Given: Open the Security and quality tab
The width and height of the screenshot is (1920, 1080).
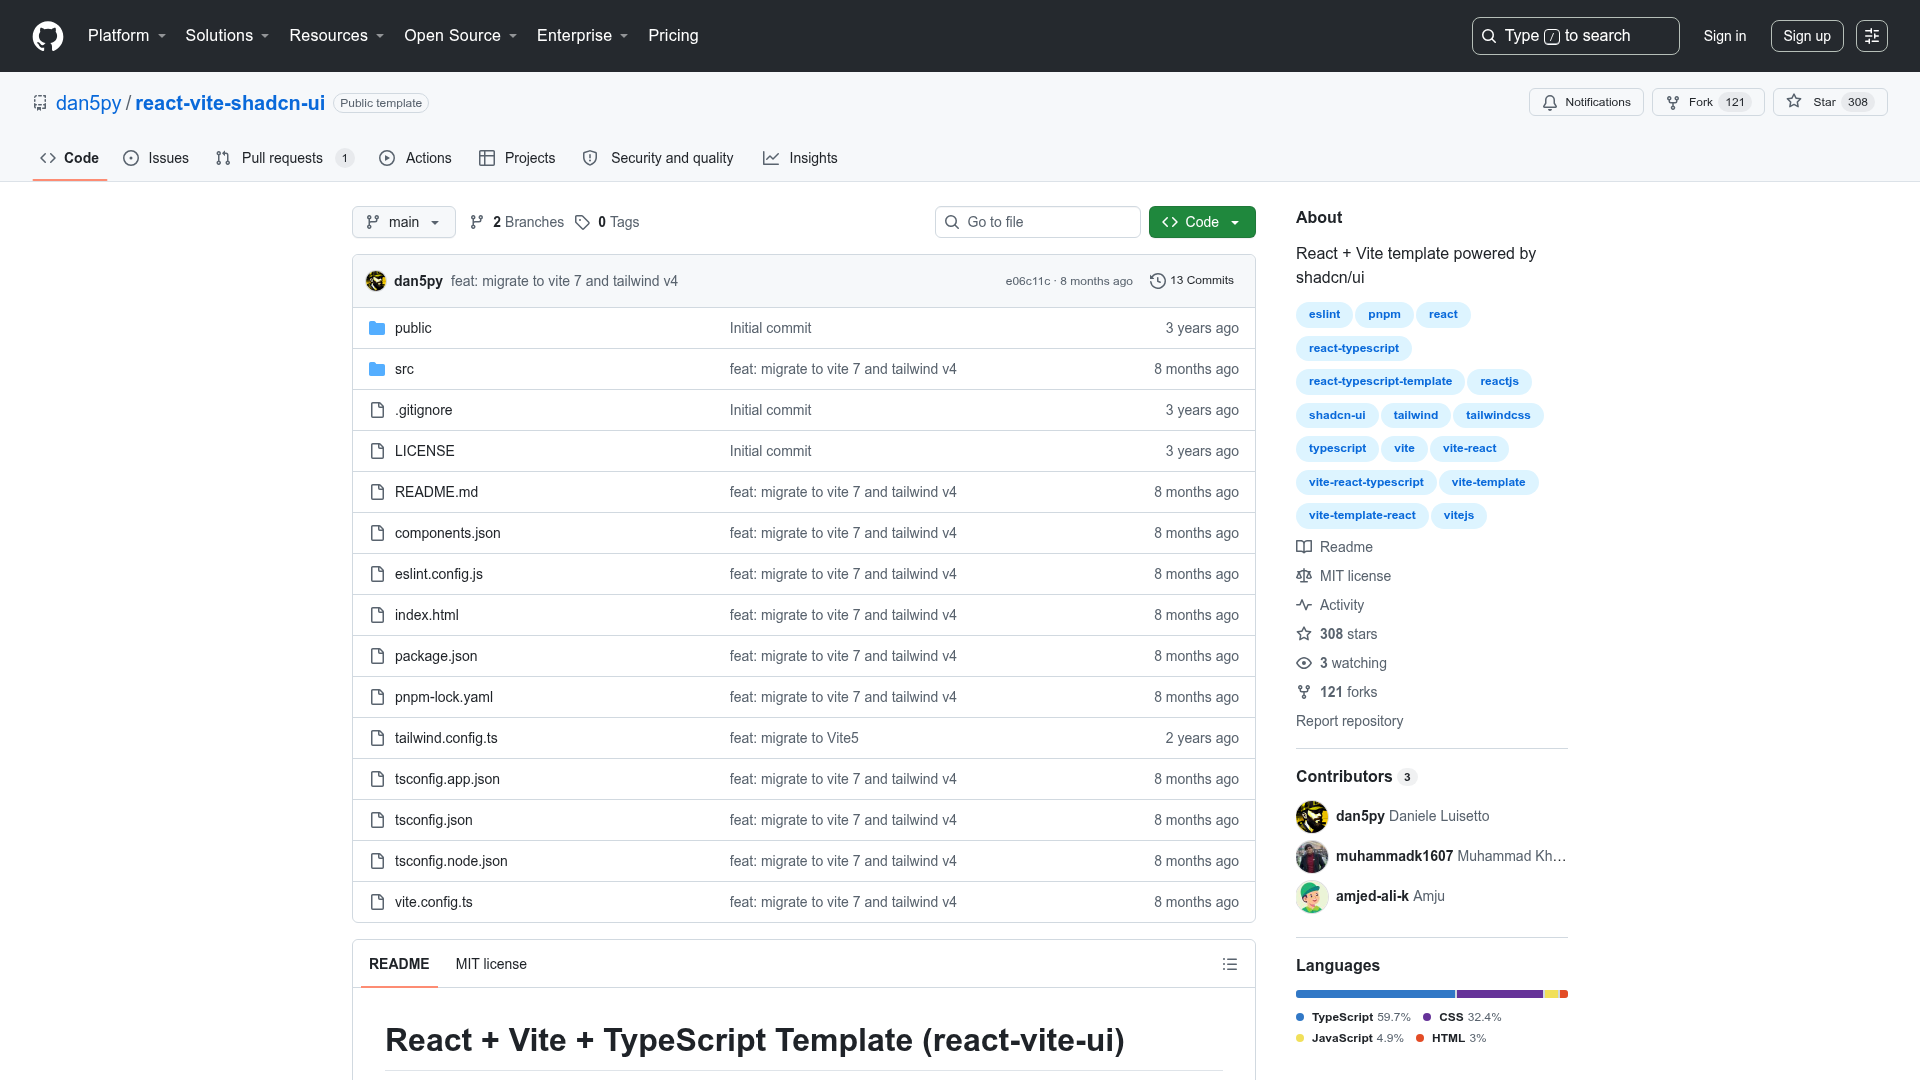Looking at the screenshot, I should pyautogui.click(x=658, y=158).
